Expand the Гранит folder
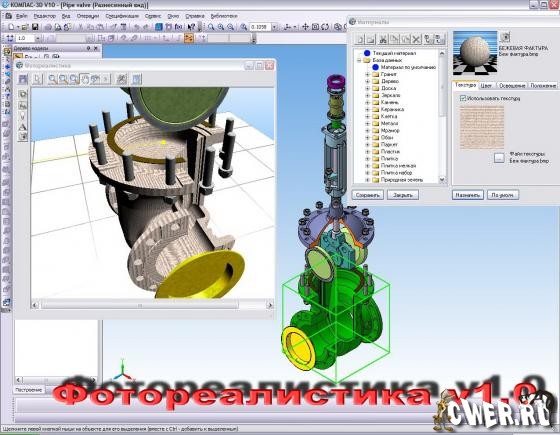 tap(367, 74)
